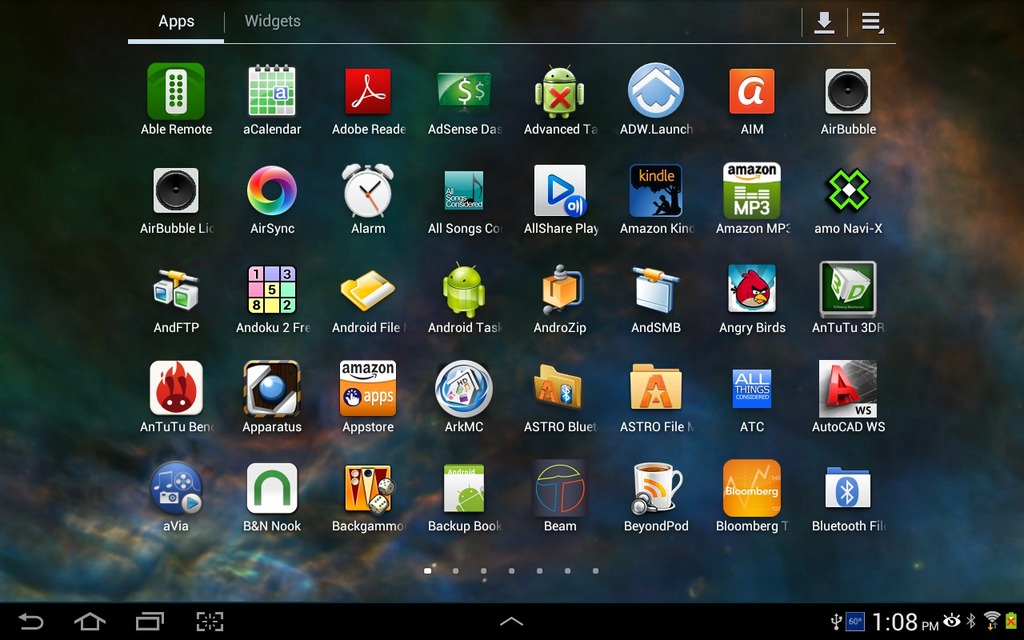Open AllShare Play

click(560, 191)
